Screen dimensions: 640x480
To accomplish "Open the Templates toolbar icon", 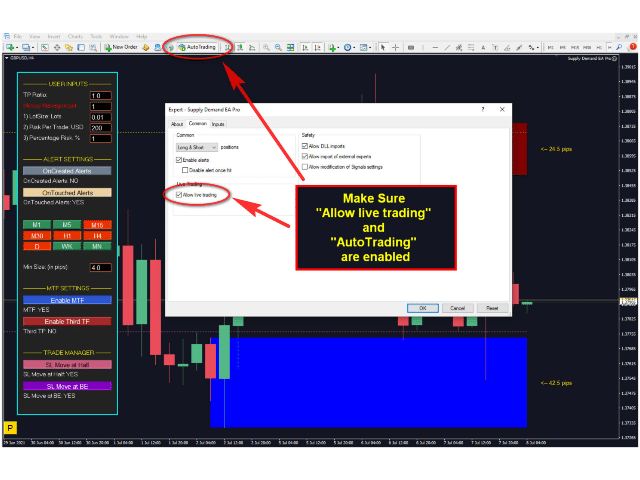I will point(364,47).
